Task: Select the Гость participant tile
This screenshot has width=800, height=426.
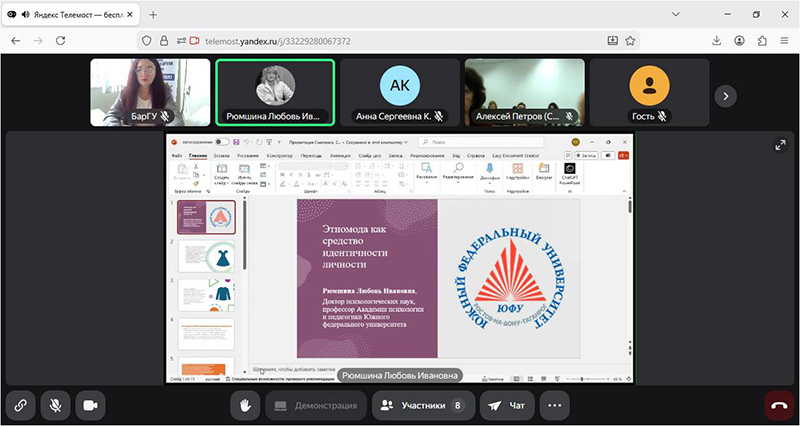Action: click(647, 92)
